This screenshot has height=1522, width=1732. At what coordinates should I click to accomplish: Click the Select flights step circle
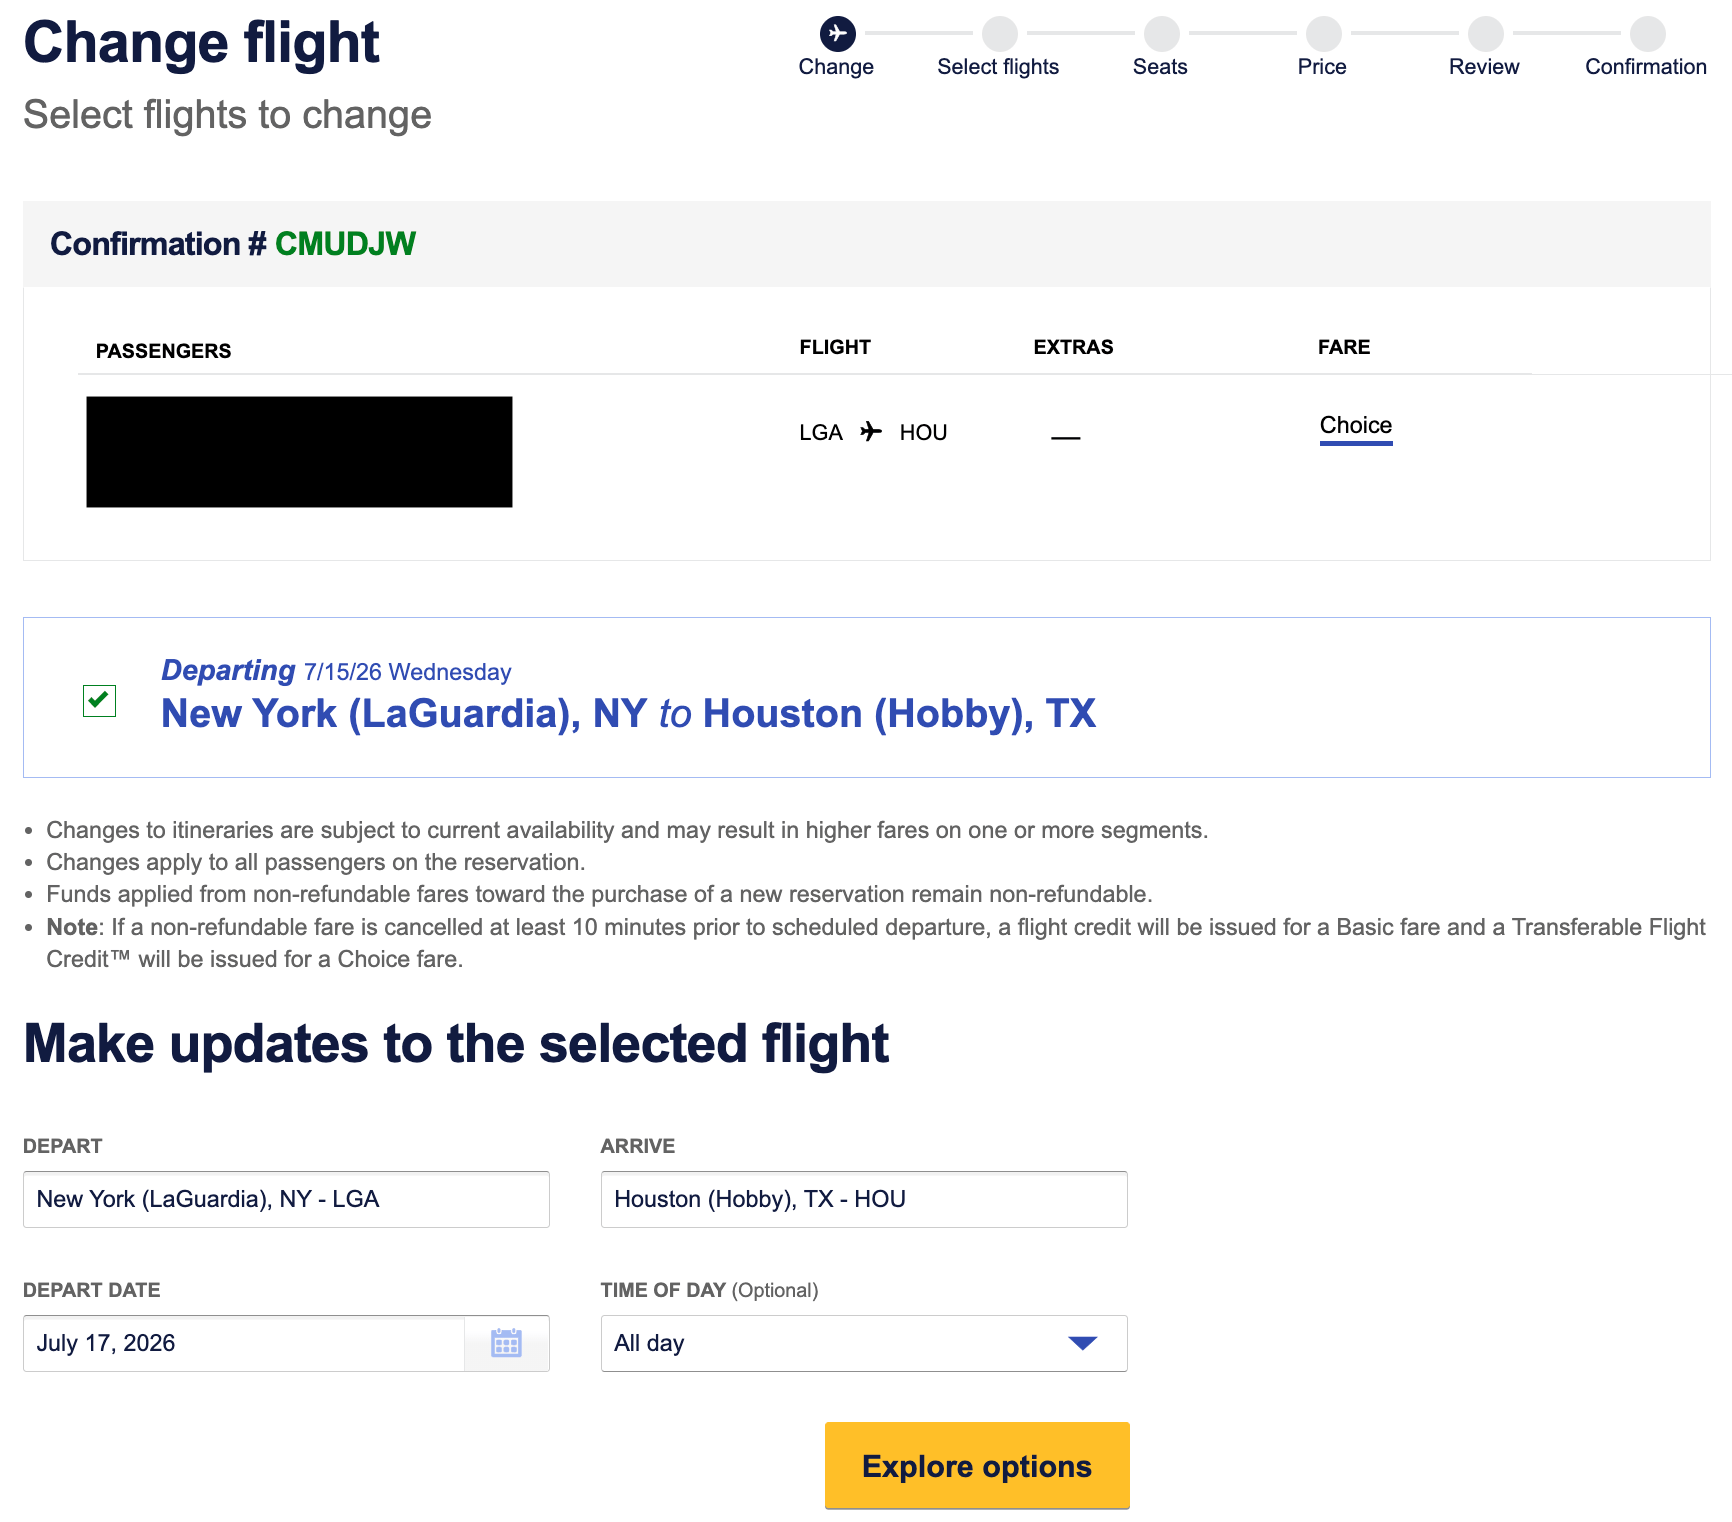click(999, 33)
